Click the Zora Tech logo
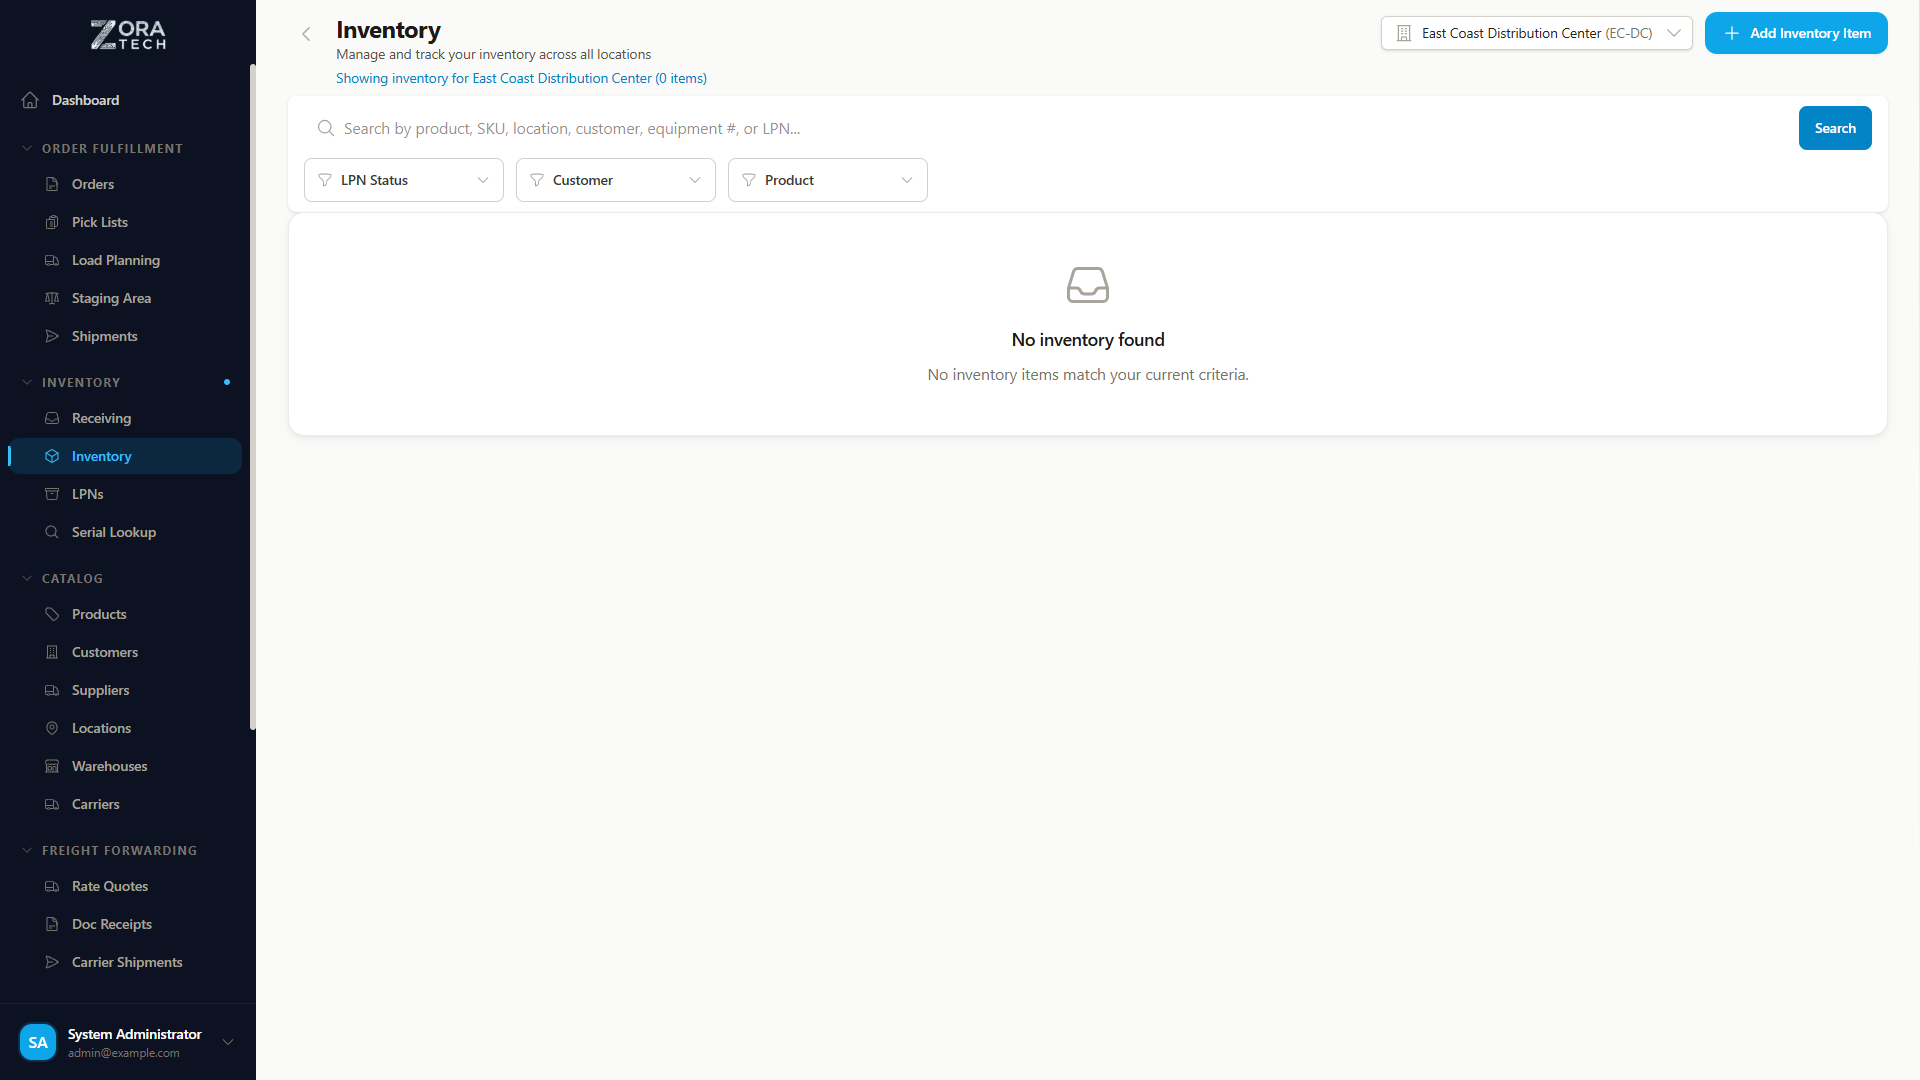Image resolution: width=1920 pixels, height=1080 pixels. 128,35
